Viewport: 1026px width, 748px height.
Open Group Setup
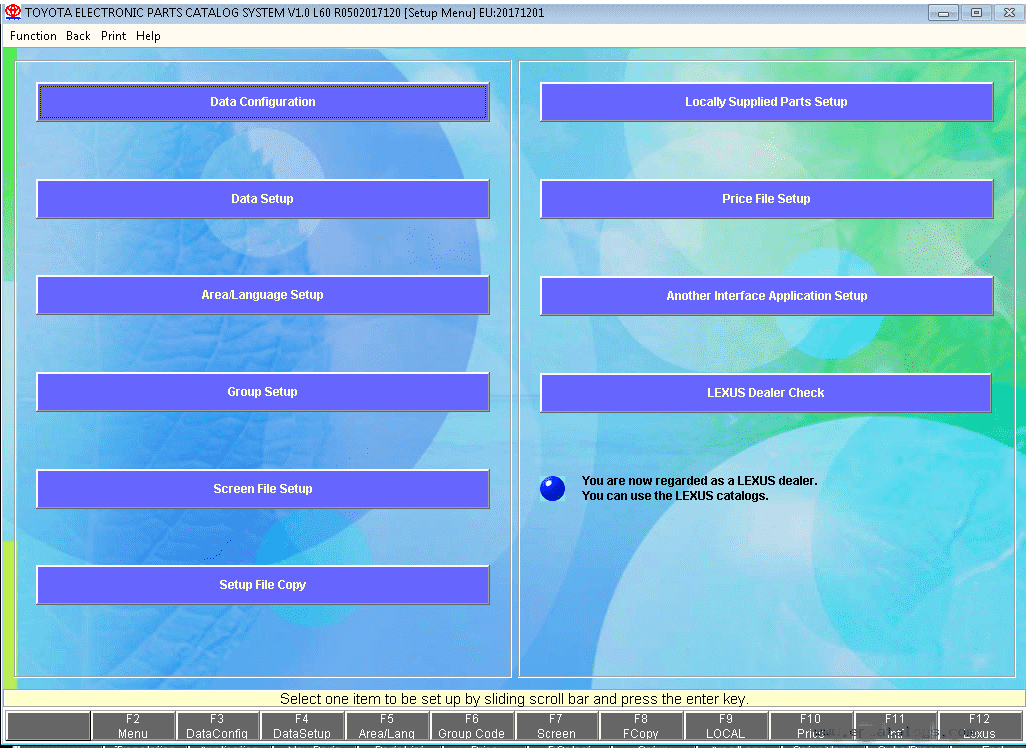coord(262,392)
